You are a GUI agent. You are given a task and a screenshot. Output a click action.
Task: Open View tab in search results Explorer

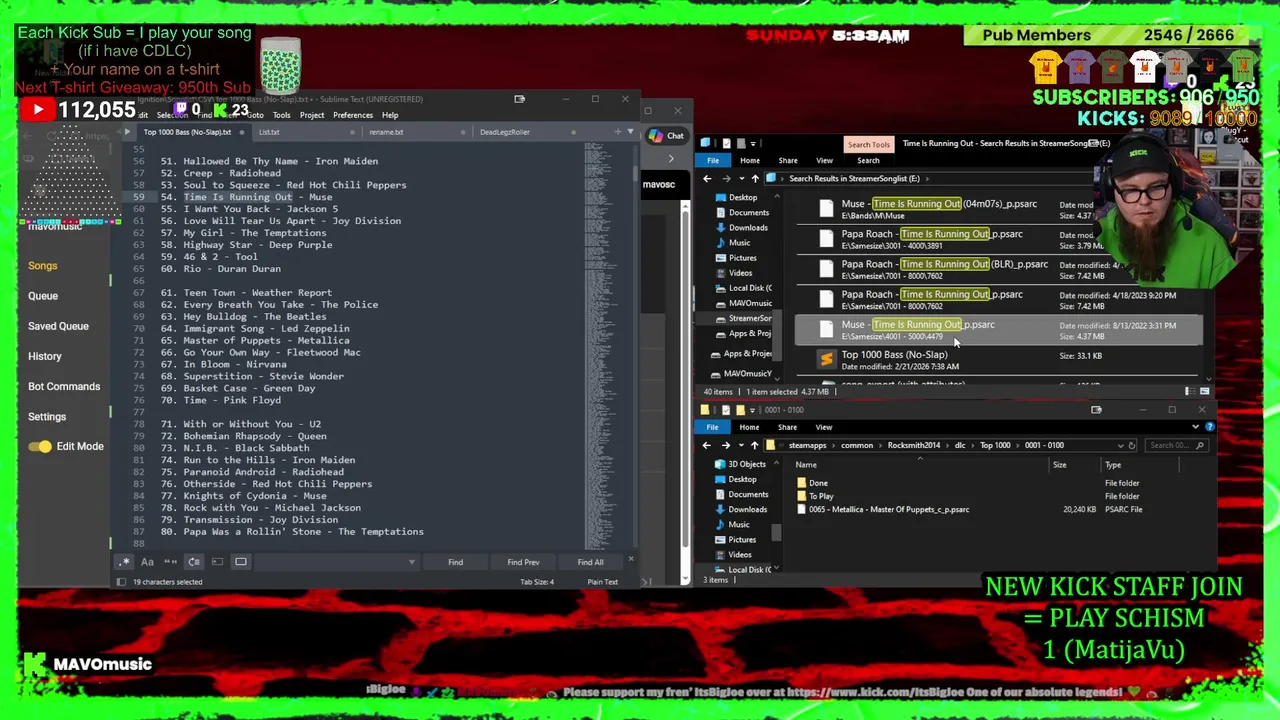pyautogui.click(x=824, y=161)
